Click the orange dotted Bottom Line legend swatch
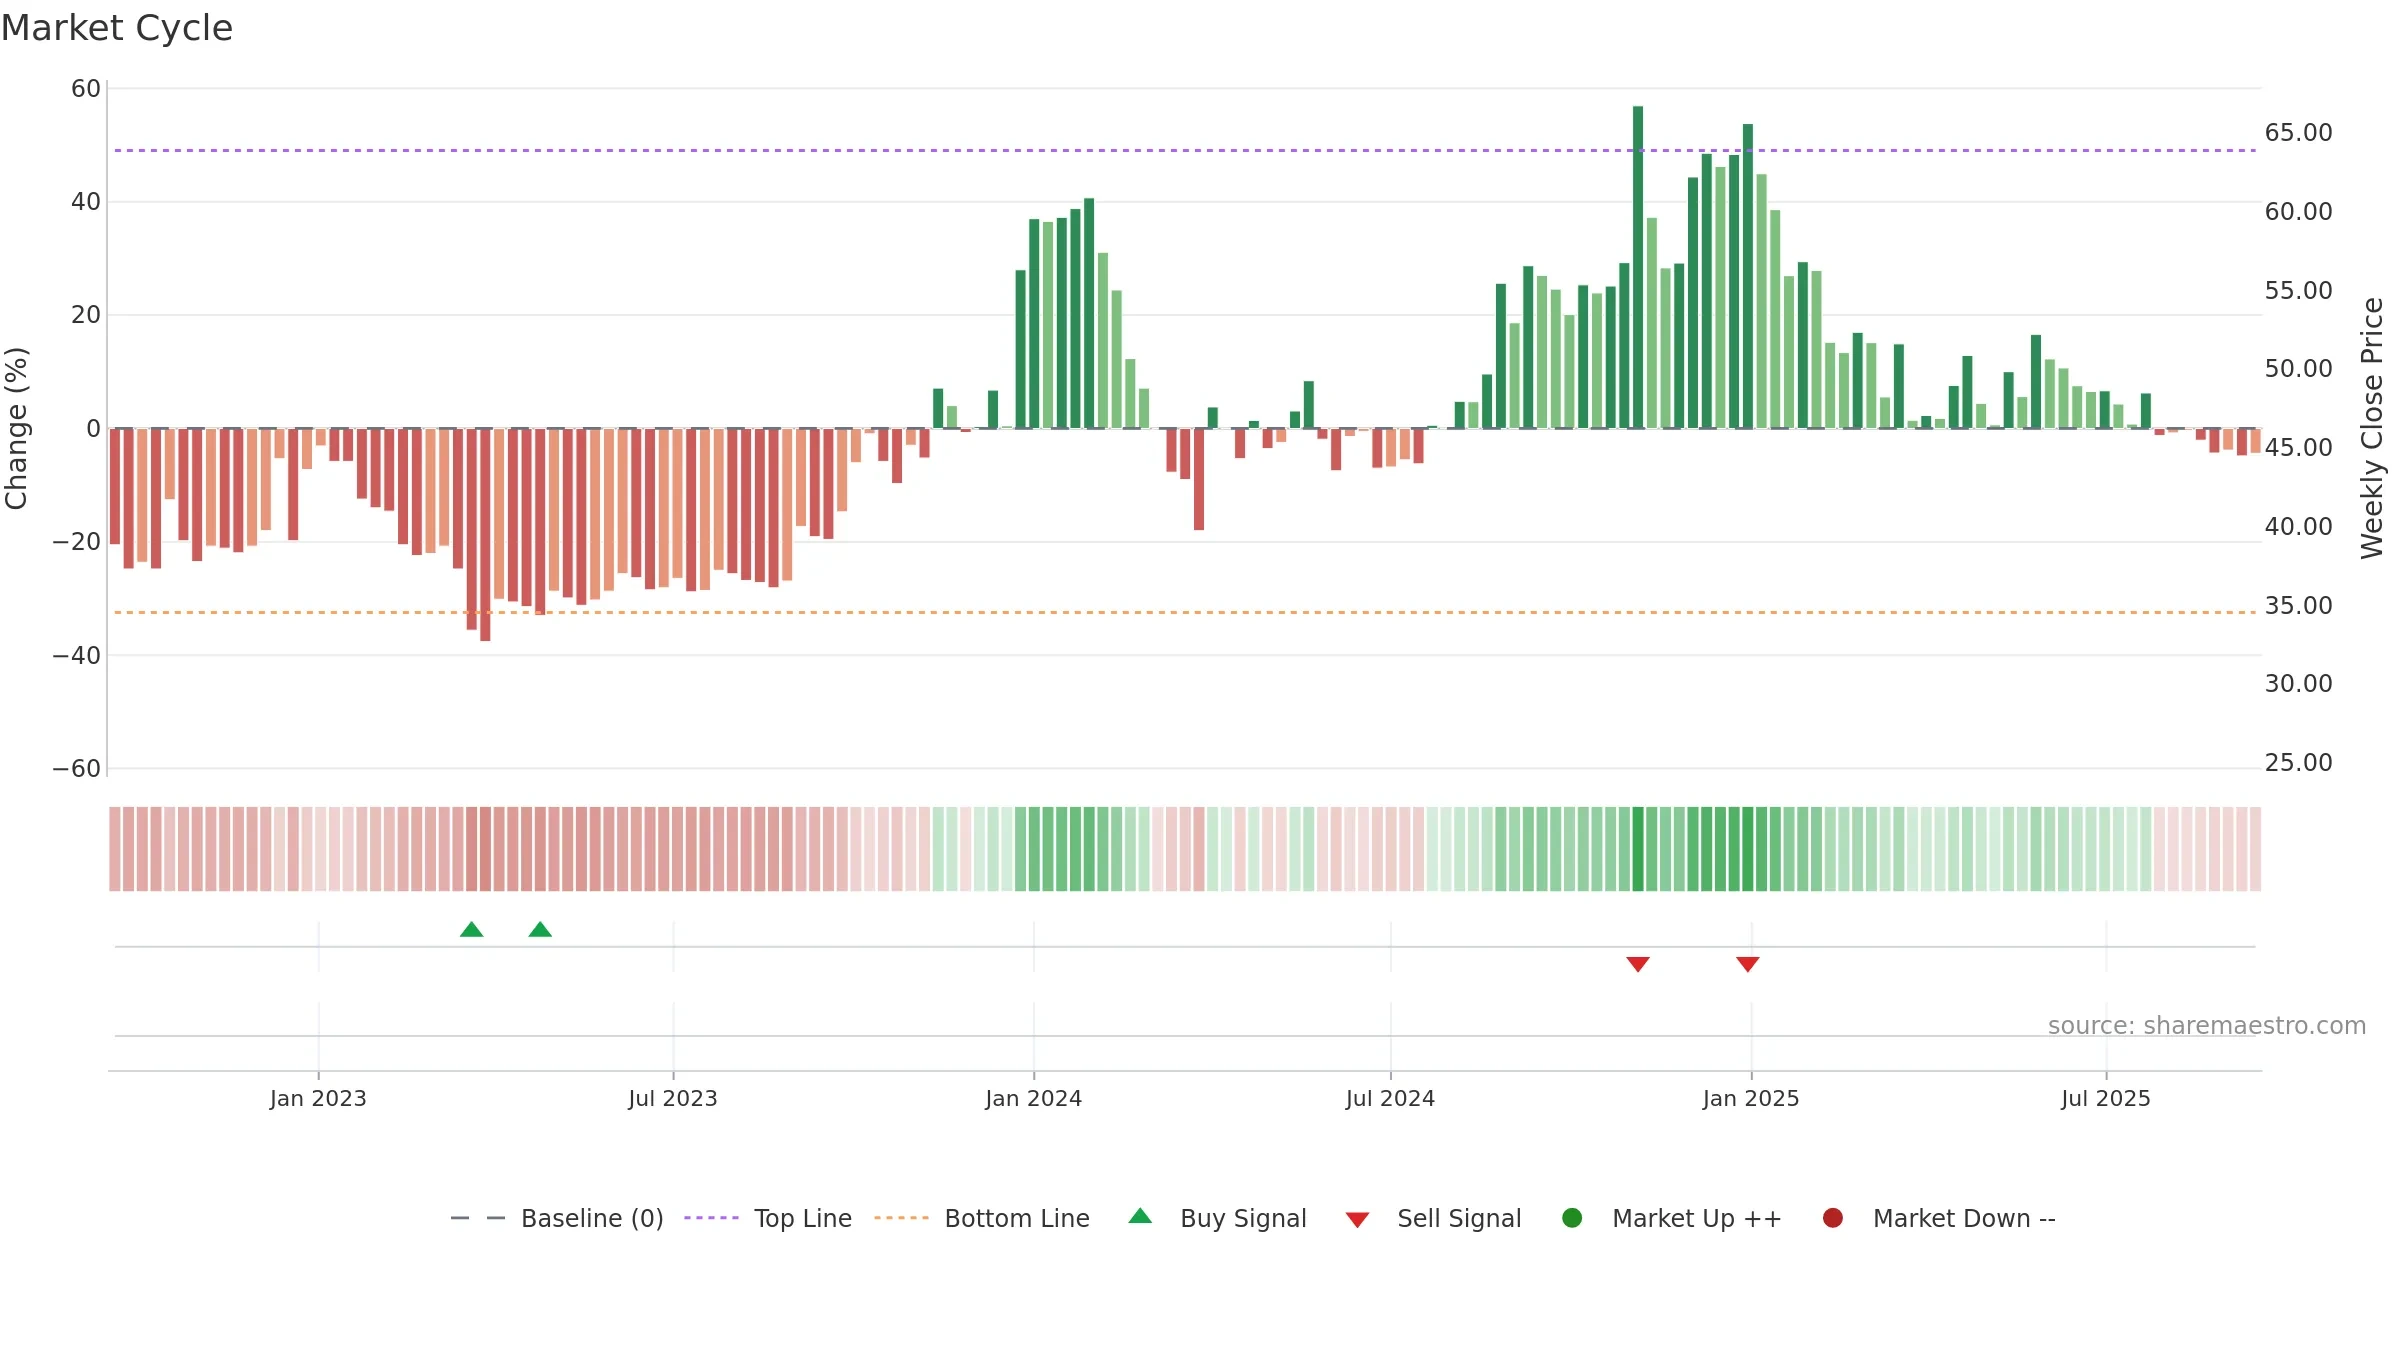 pos(901,1218)
